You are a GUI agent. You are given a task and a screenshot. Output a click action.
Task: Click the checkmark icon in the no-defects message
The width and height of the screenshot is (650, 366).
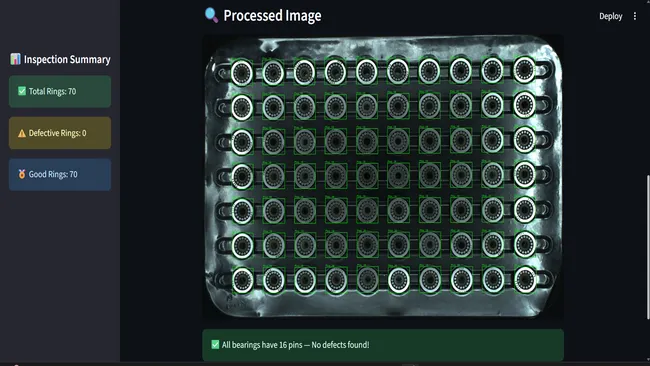(215, 344)
